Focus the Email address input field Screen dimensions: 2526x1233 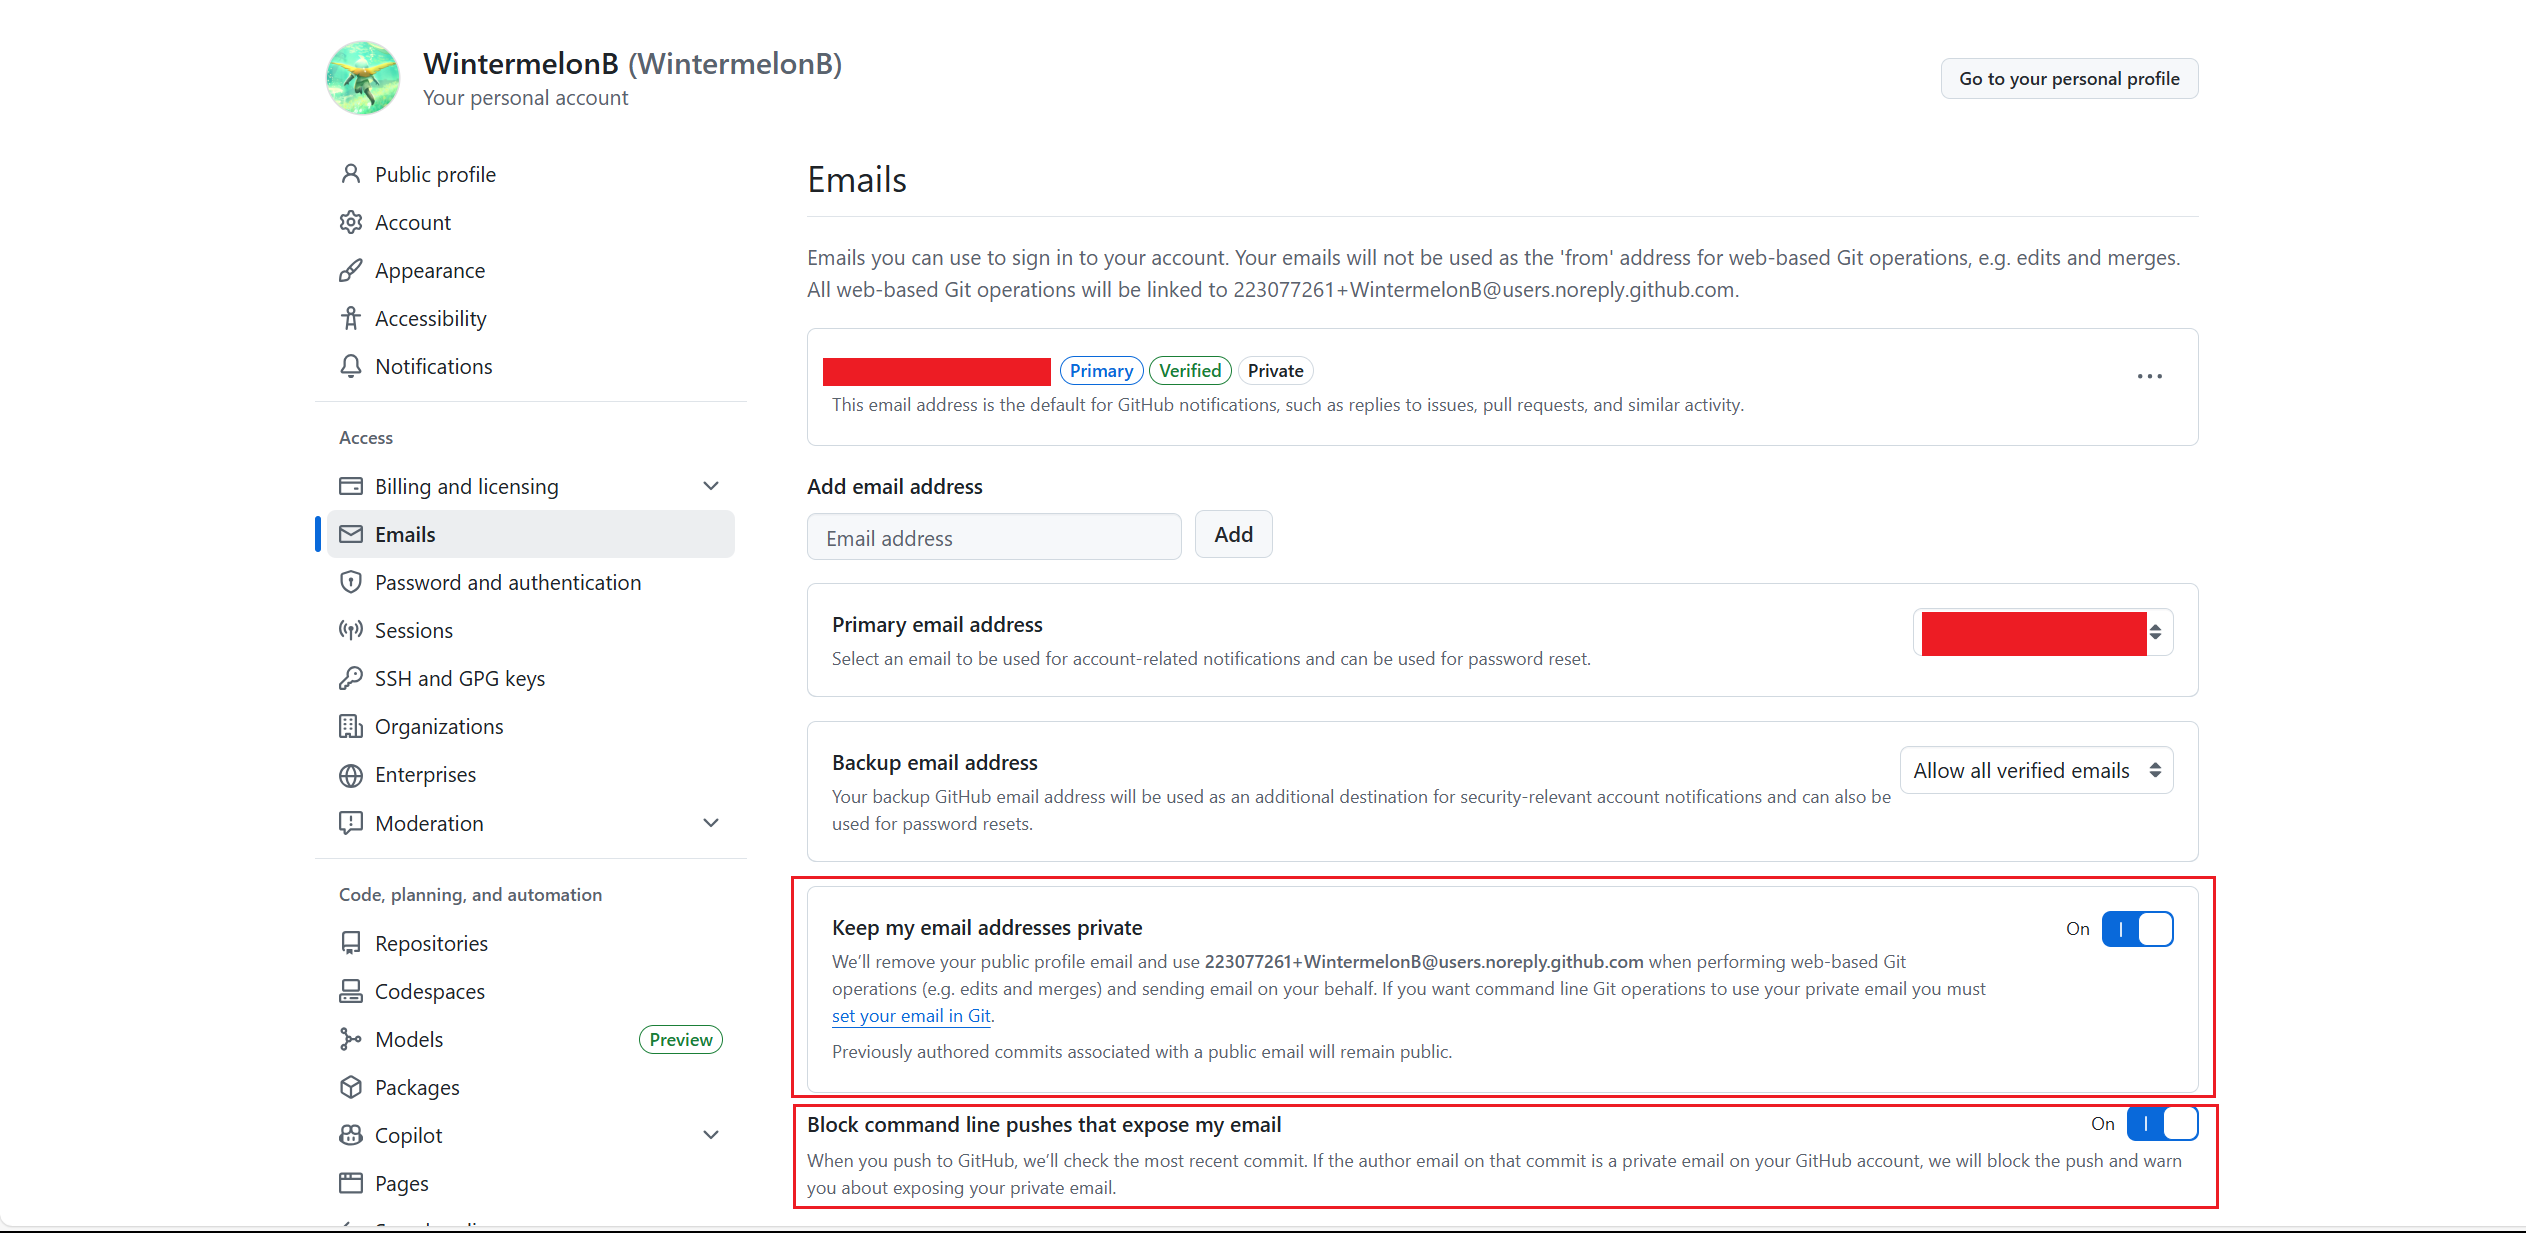[x=994, y=537]
